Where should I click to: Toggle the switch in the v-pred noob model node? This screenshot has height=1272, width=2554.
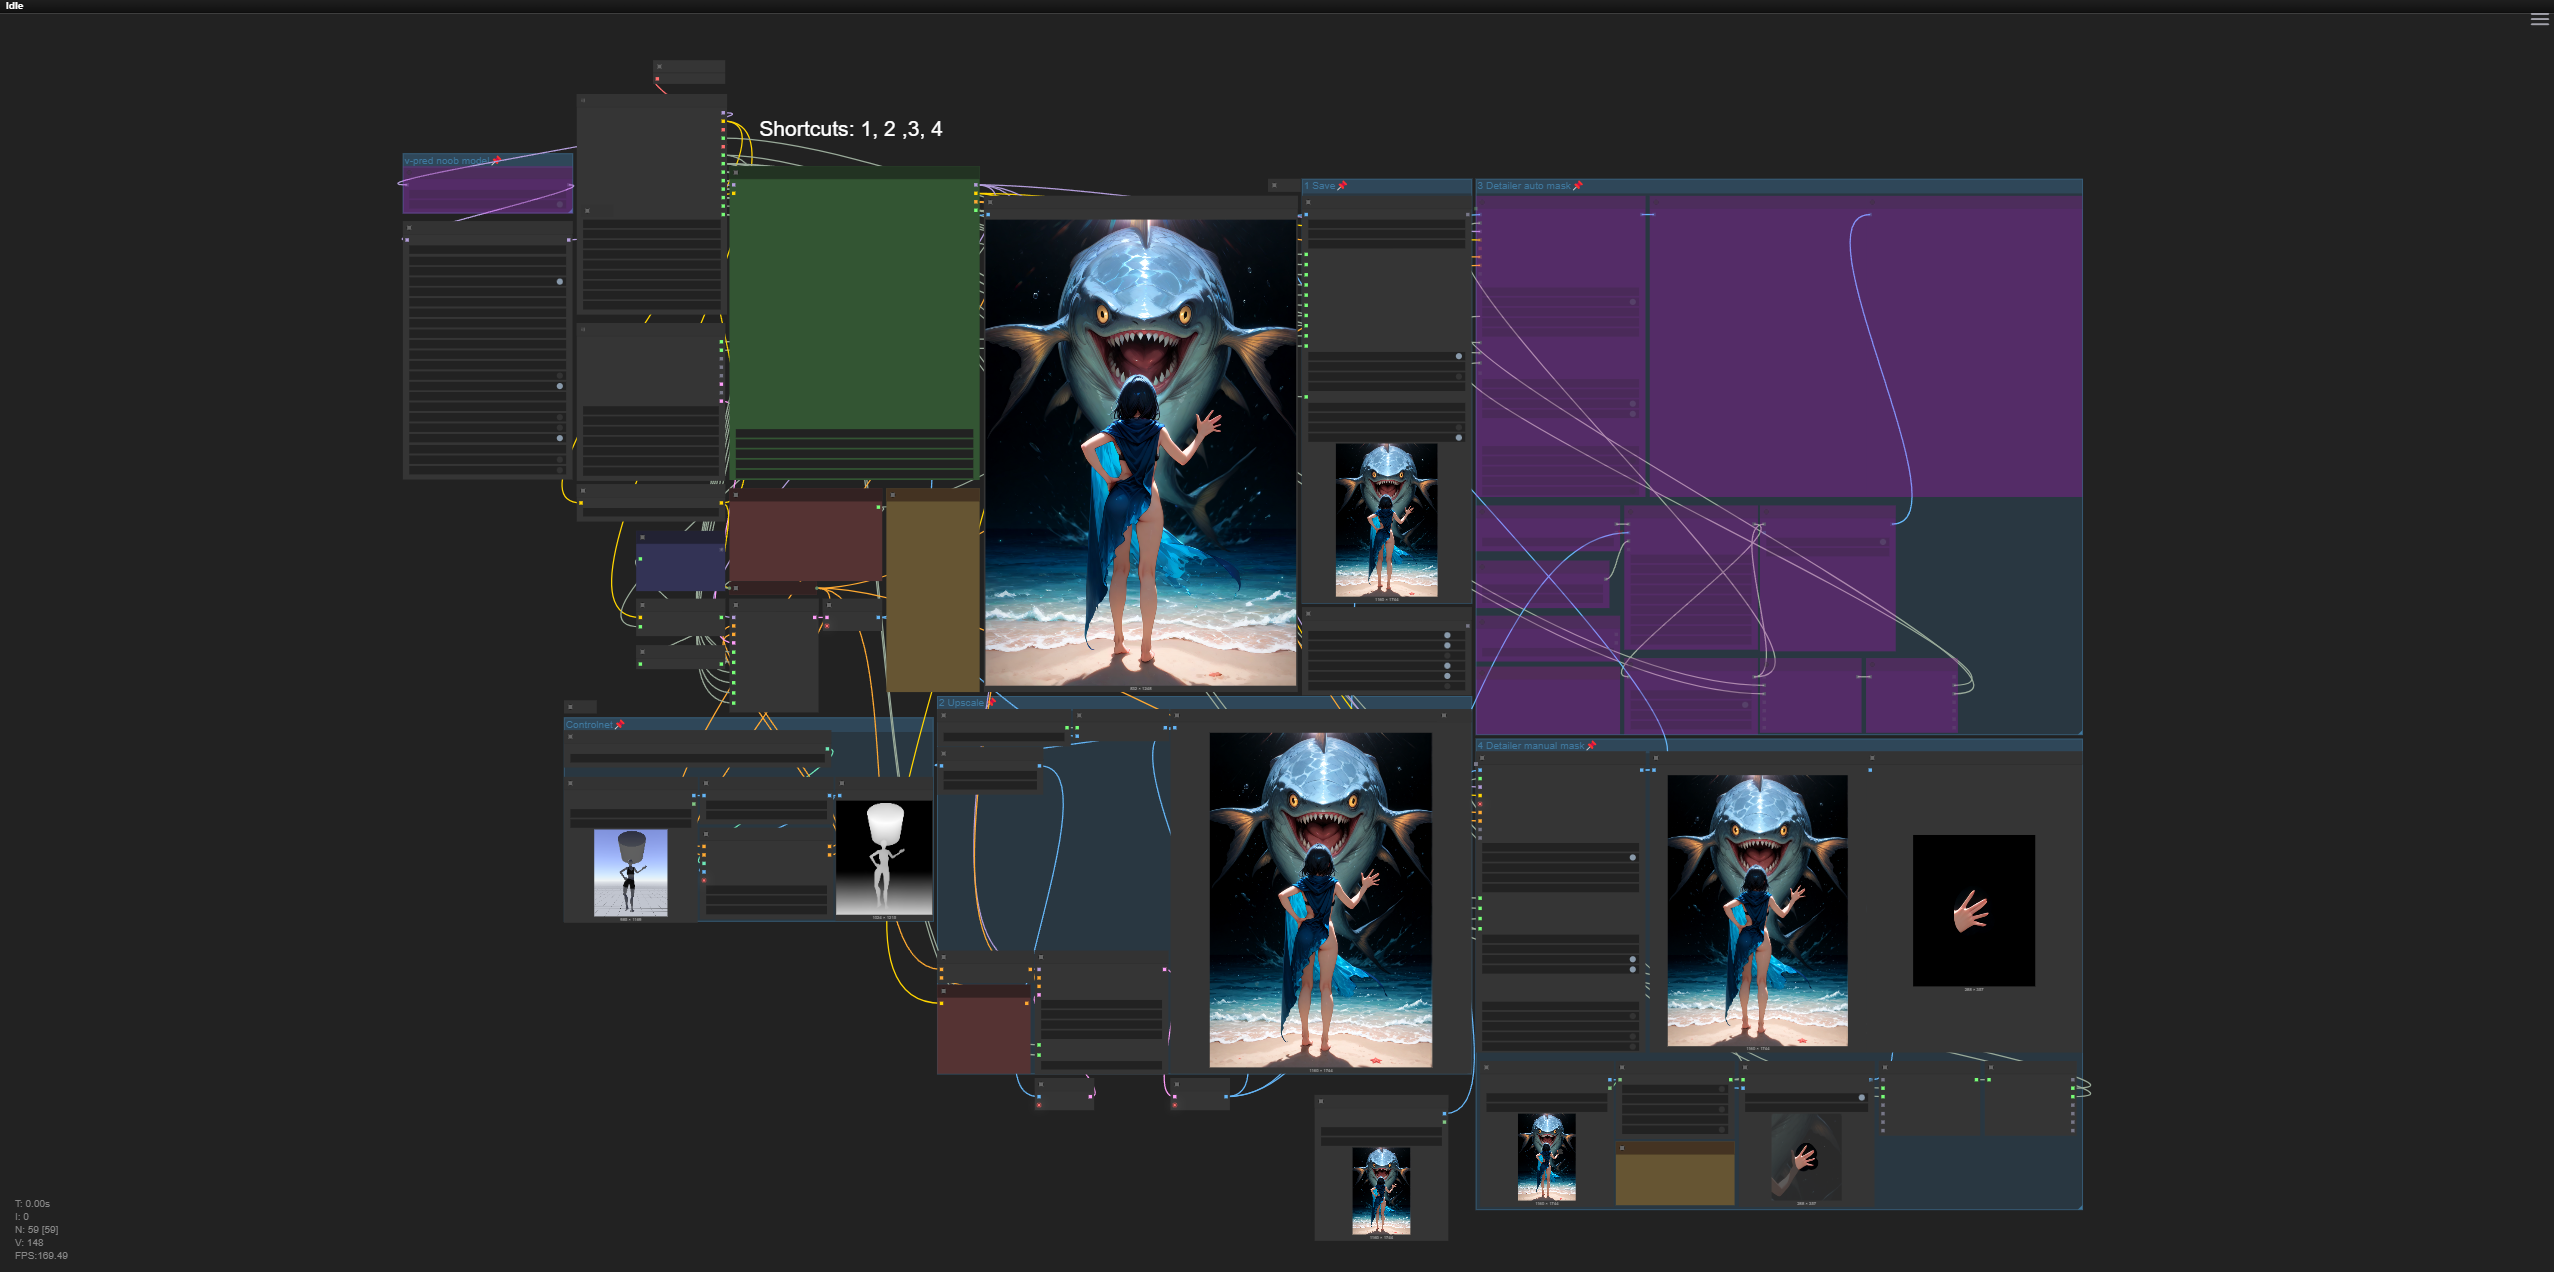560,203
